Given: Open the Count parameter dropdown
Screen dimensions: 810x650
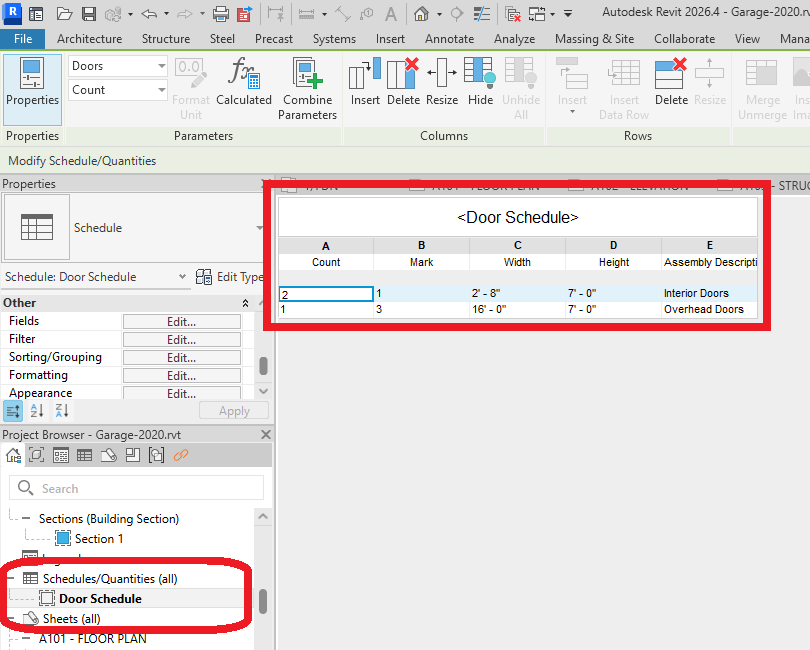Looking at the screenshot, I should click(x=118, y=90).
